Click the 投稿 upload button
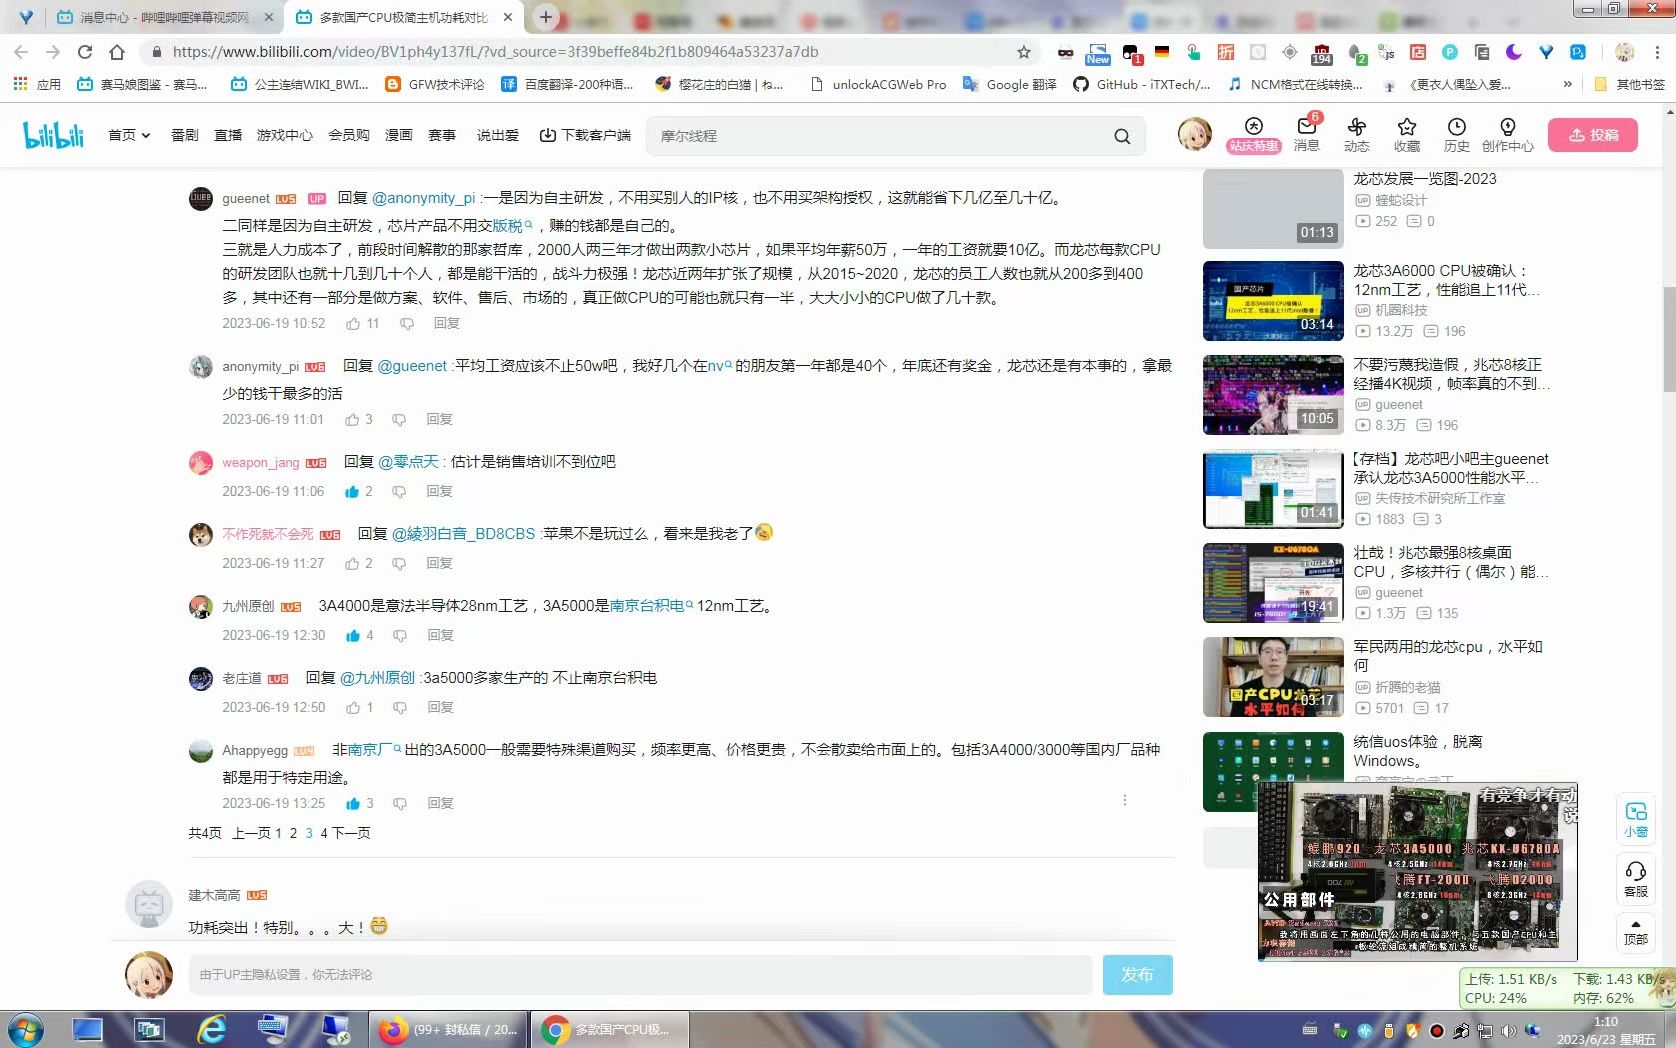Screen dimensions: 1676x1048 tap(1593, 135)
